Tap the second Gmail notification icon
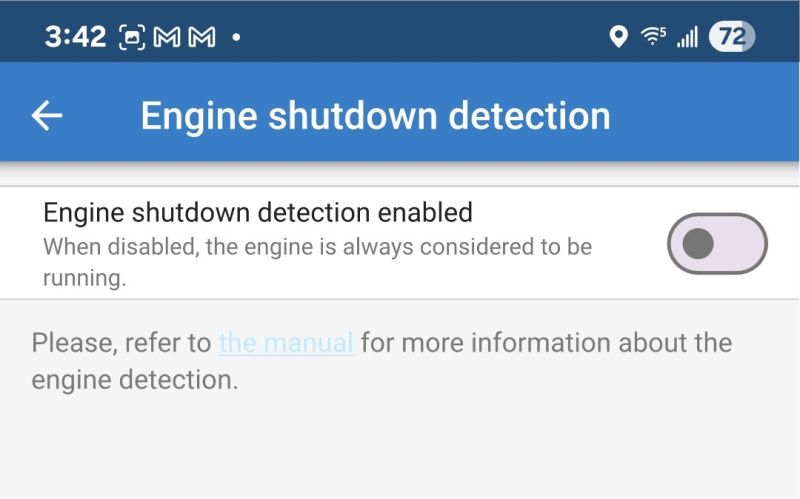 click(x=202, y=37)
